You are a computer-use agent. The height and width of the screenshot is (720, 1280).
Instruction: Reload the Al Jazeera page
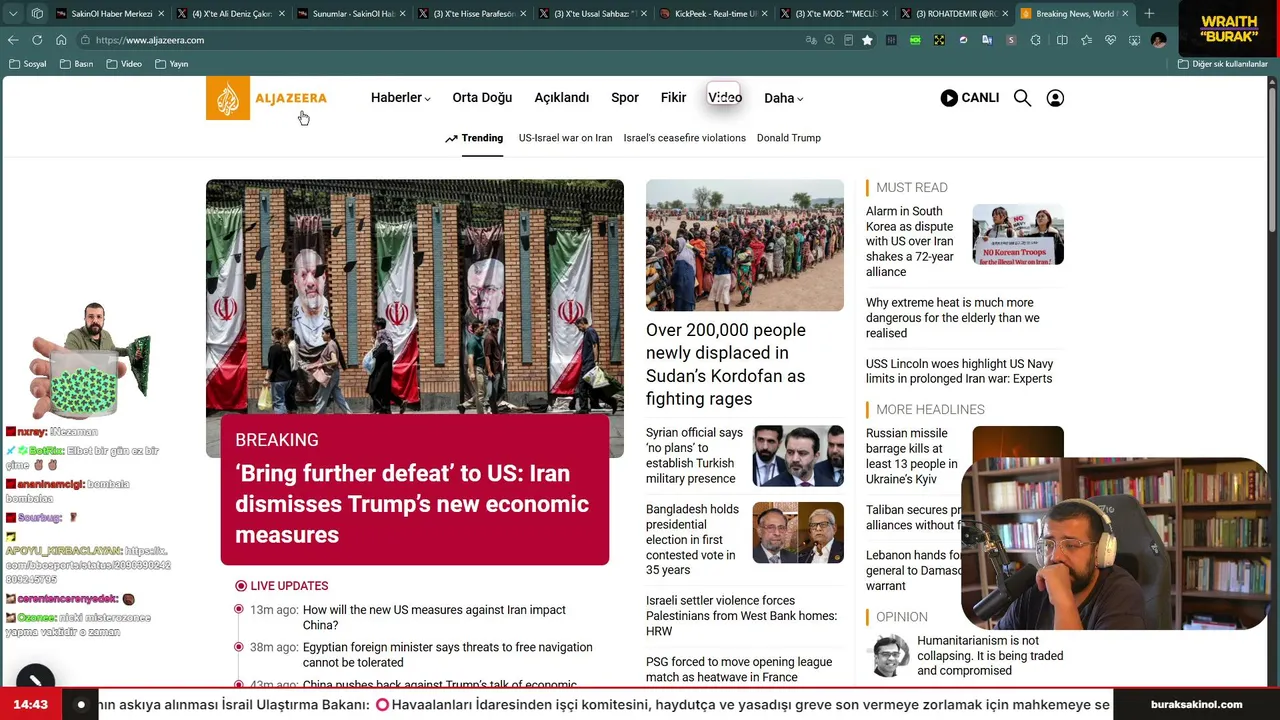pos(37,40)
